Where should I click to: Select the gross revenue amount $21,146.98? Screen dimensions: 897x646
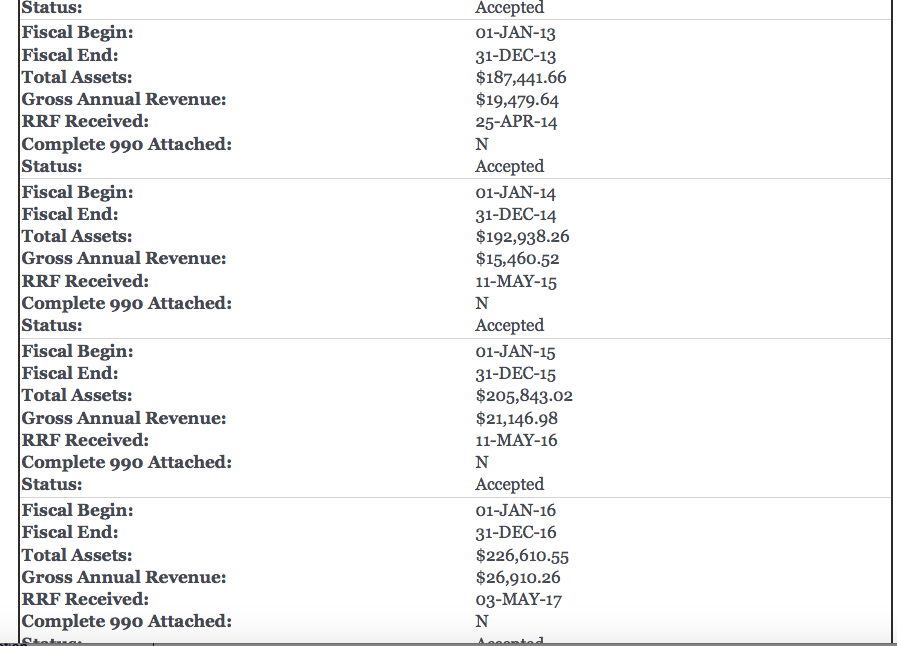pyautogui.click(x=517, y=418)
